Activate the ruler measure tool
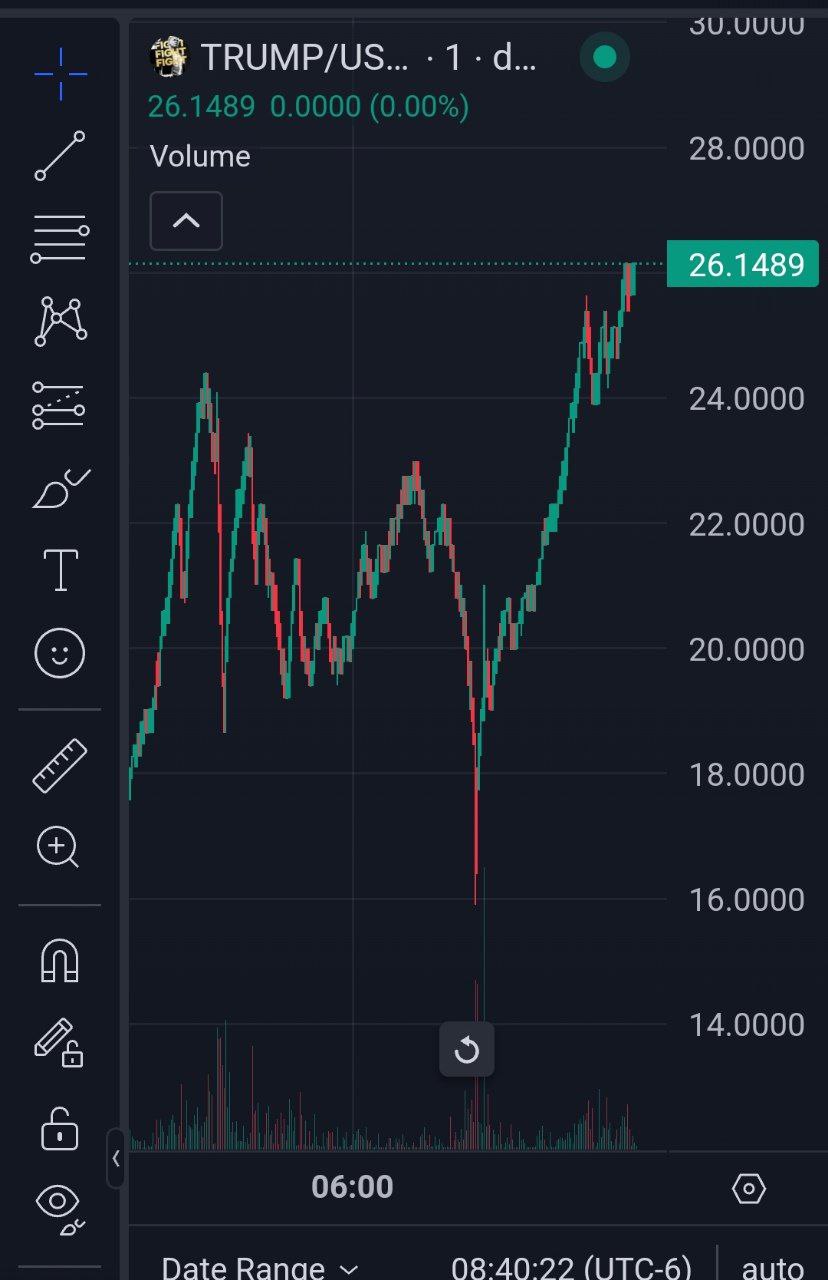This screenshot has width=828, height=1280. point(60,766)
